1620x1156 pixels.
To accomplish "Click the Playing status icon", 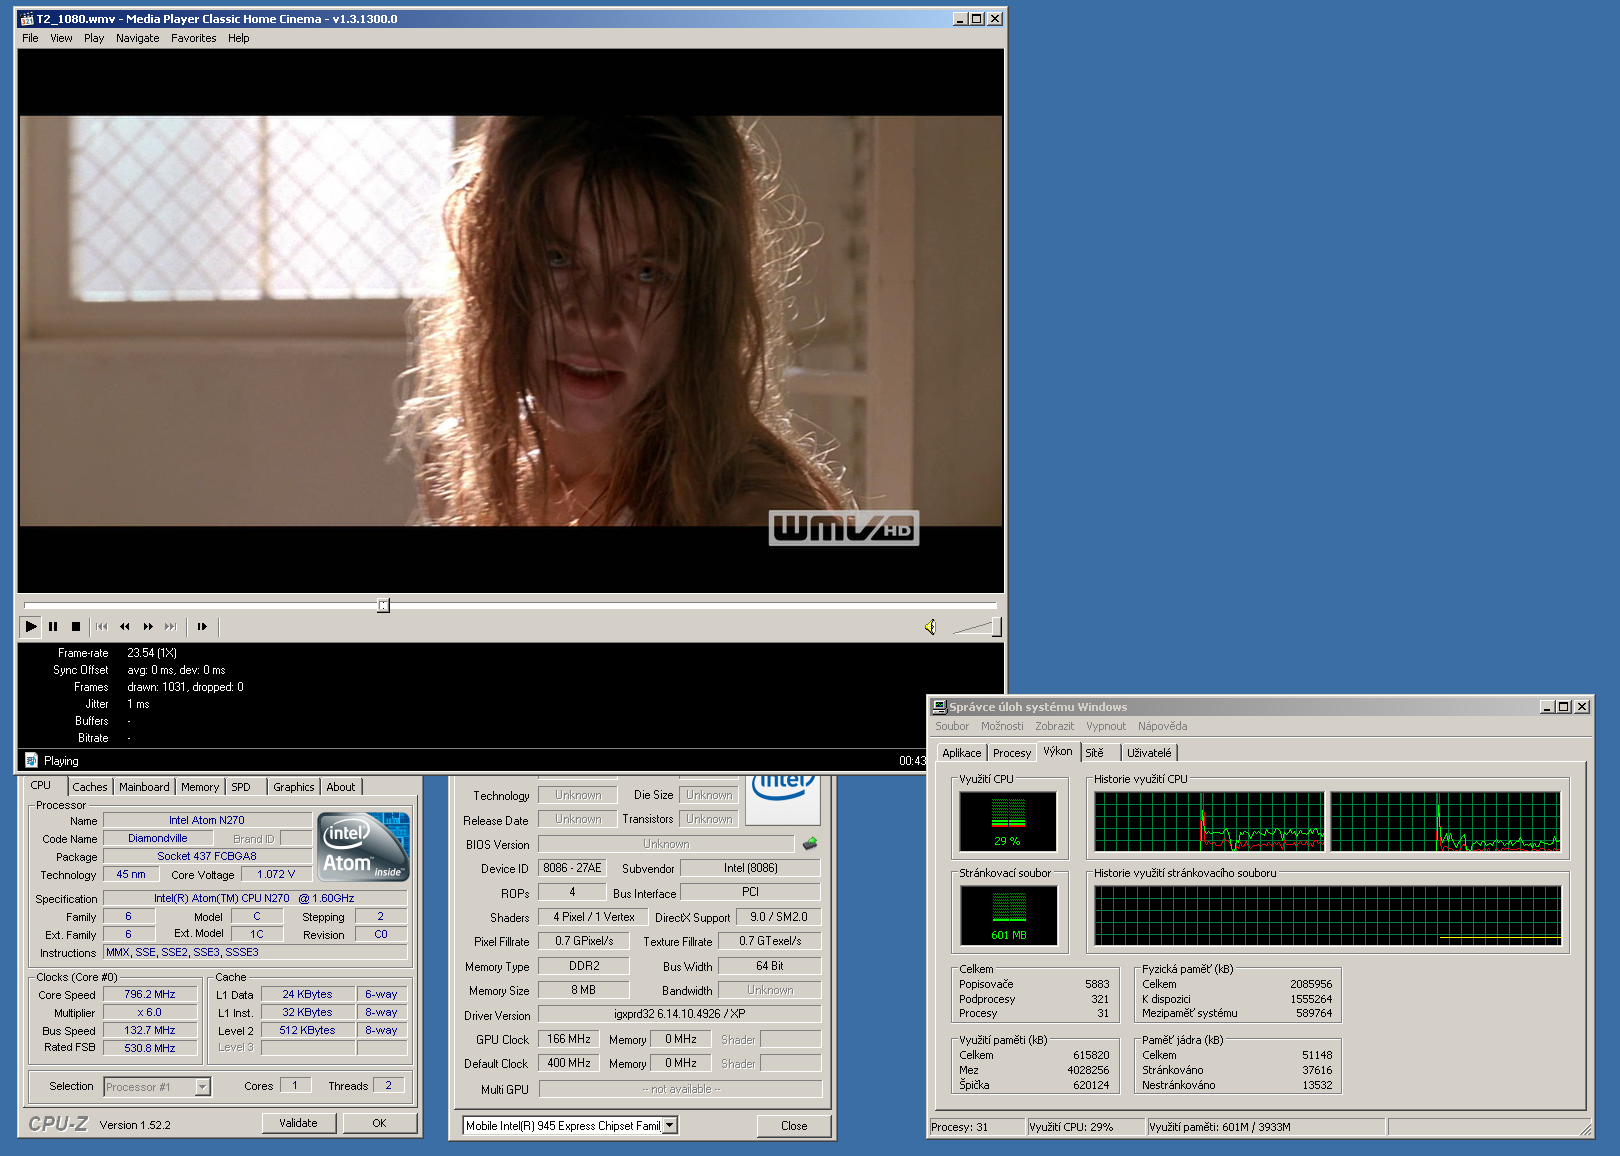I will click(31, 760).
